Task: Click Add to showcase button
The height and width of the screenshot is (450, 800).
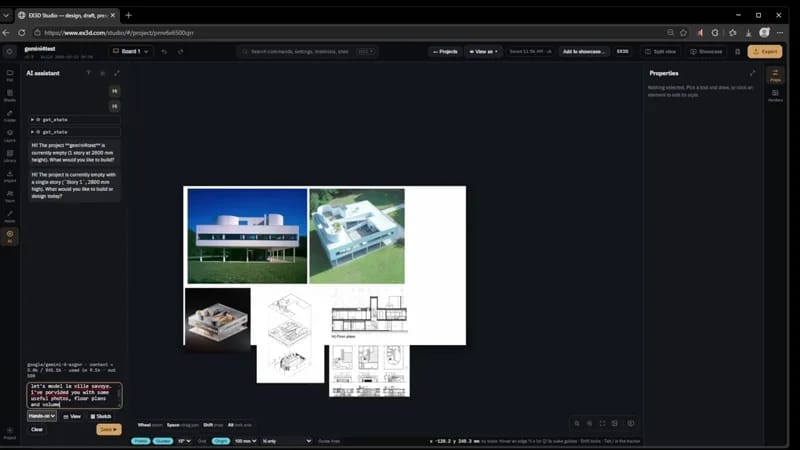Action: (584, 52)
